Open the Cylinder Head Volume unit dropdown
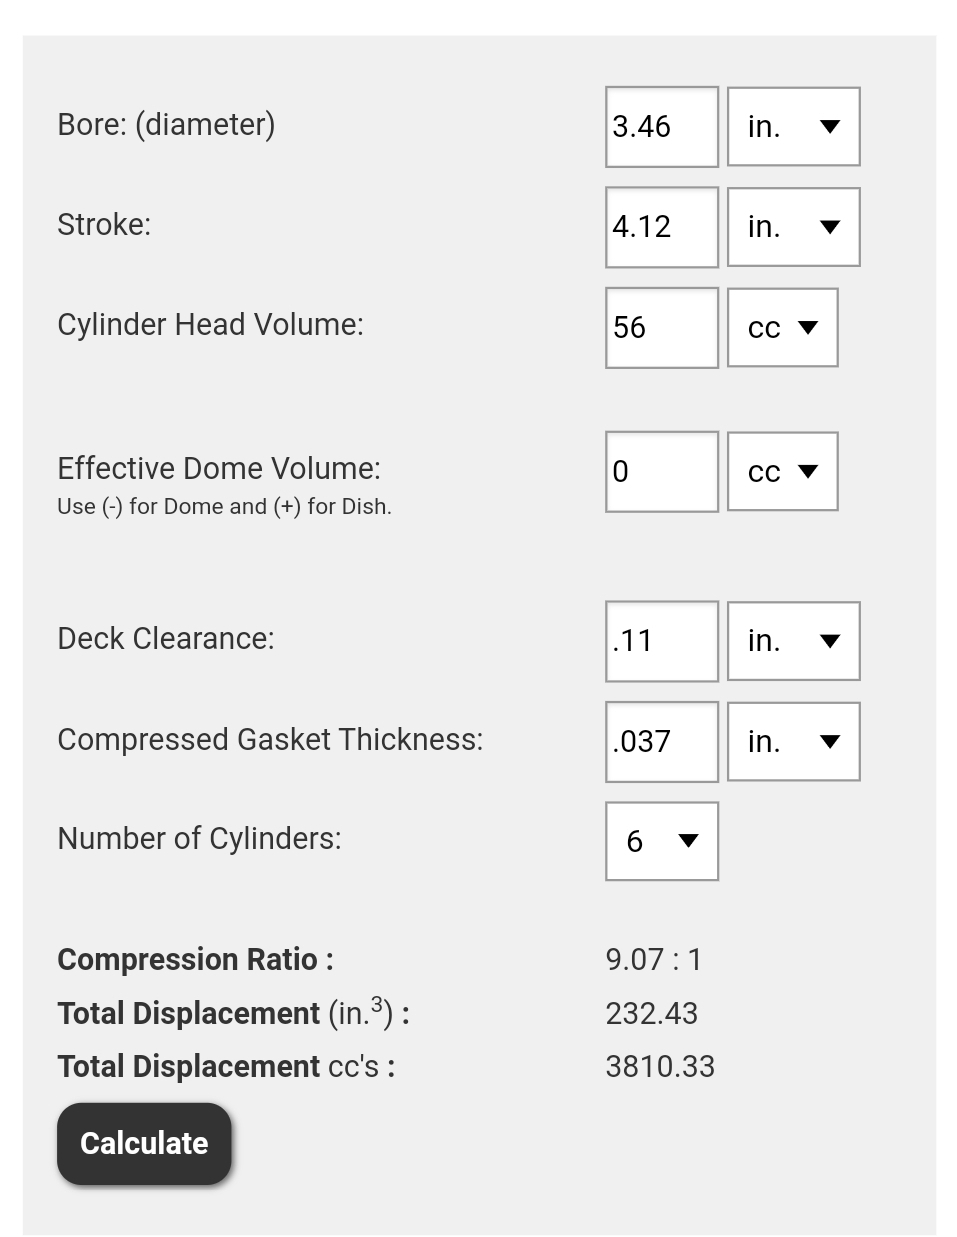This screenshot has width=957, height=1237. [782, 328]
